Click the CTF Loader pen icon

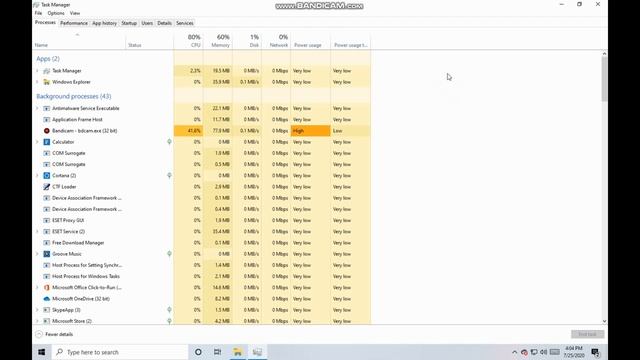[x=47, y=187]
